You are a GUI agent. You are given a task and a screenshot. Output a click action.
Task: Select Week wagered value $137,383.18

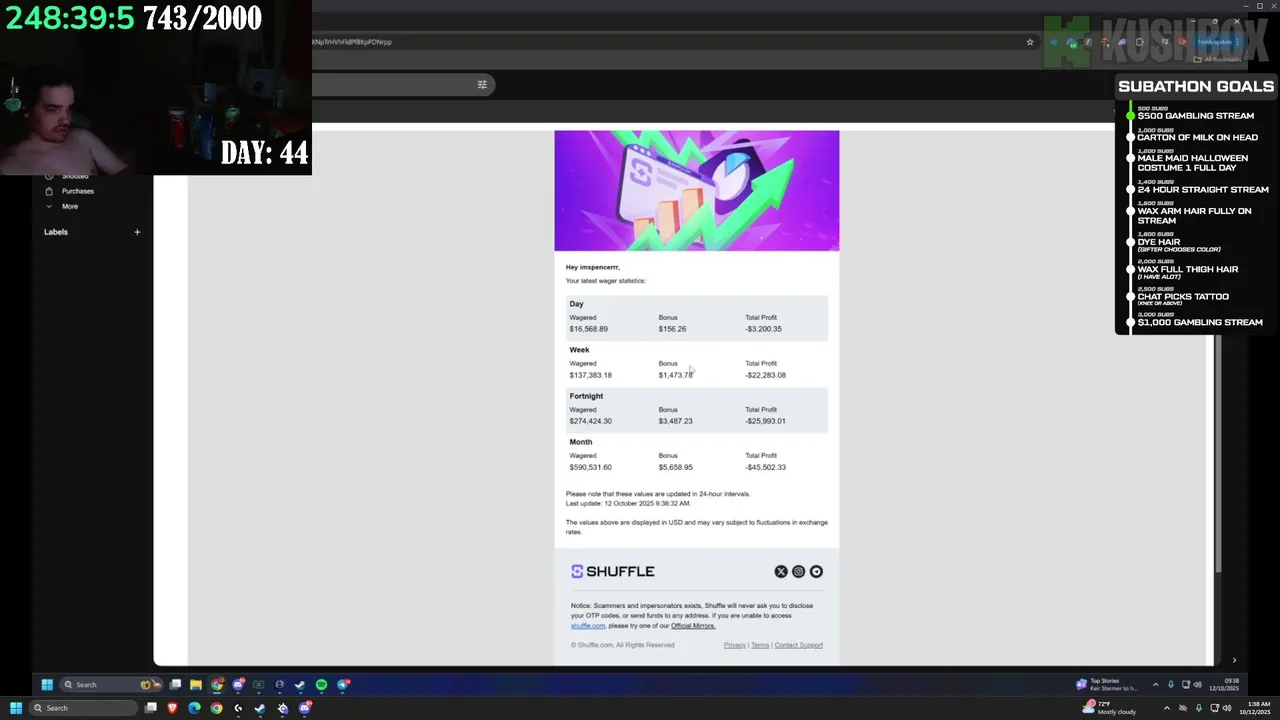coord(590,375)
